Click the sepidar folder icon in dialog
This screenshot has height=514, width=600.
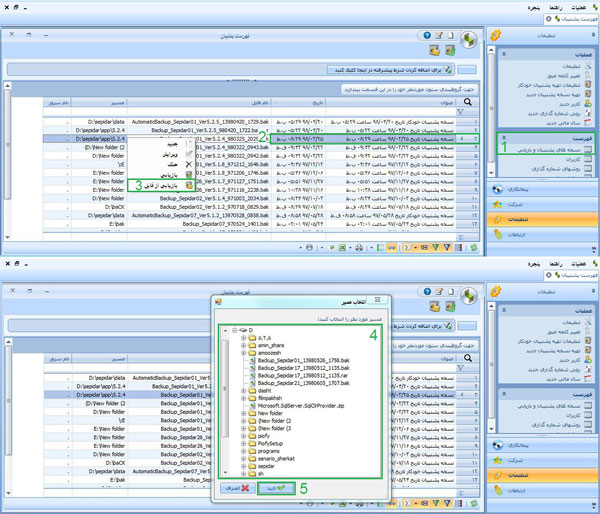[252, 467]
